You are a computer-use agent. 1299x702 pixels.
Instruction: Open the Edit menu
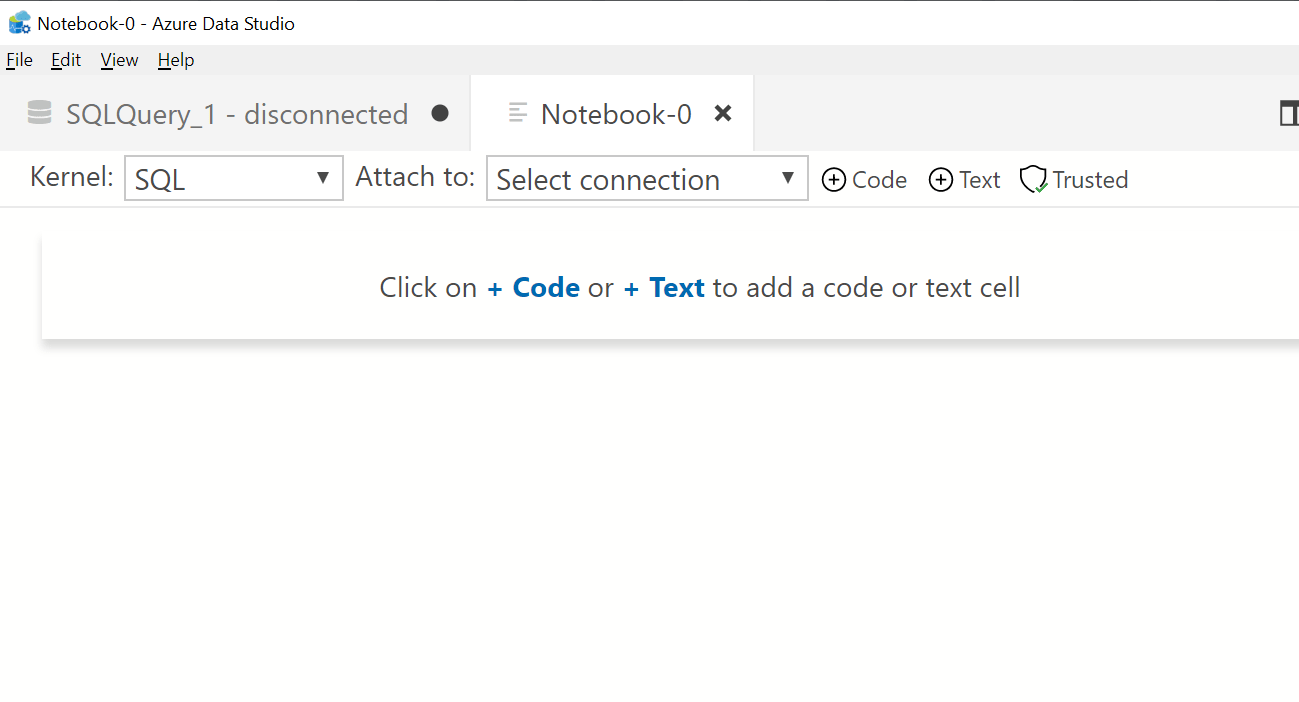pyautogui.click(x=66, y=60)
